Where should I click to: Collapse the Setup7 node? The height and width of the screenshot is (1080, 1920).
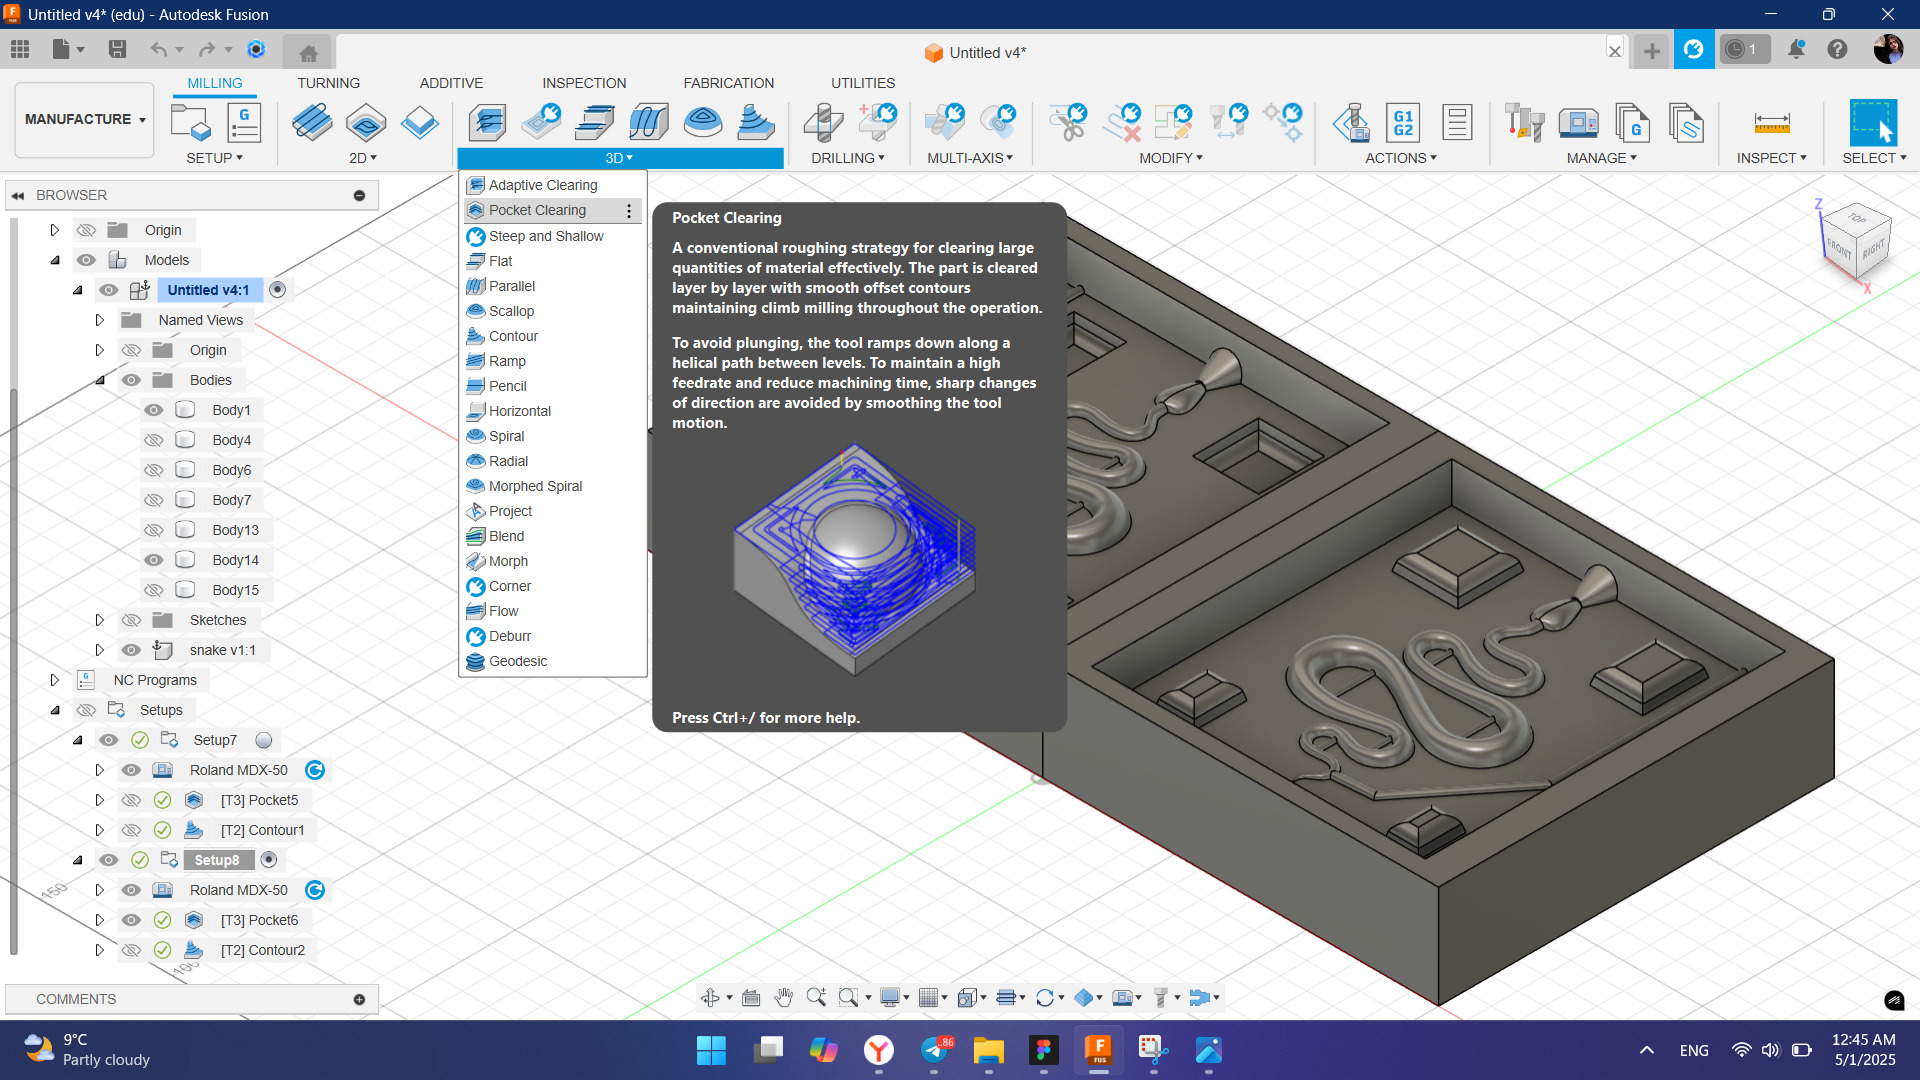pyautogui.click(x=77, y=740)
